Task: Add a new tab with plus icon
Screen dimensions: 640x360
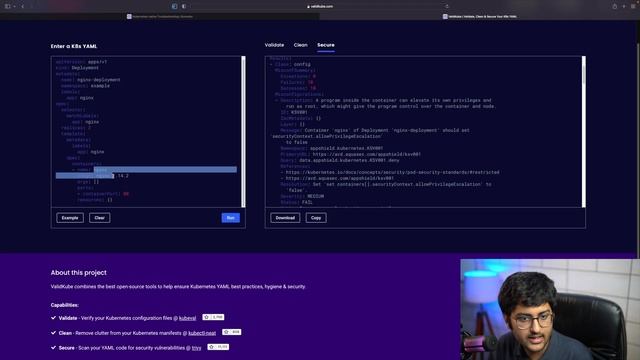Action: [x=624, y=7]
